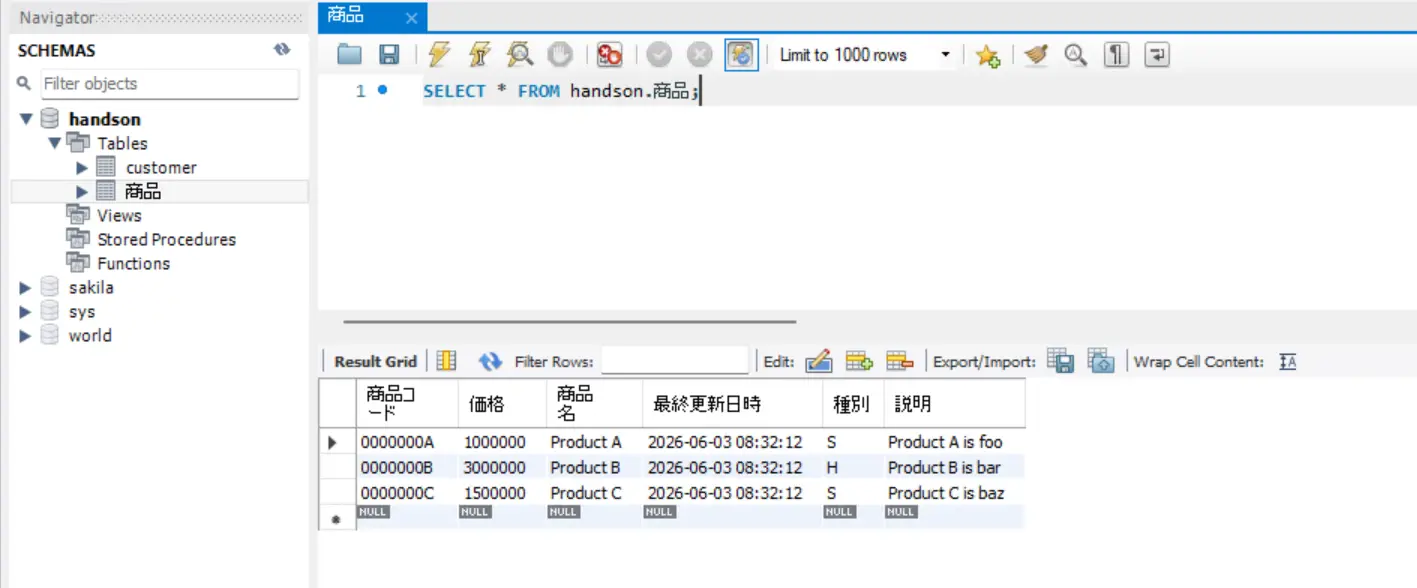The image size is (1417, 588).
Task: Expand the world schema
Action: [26, 336]
